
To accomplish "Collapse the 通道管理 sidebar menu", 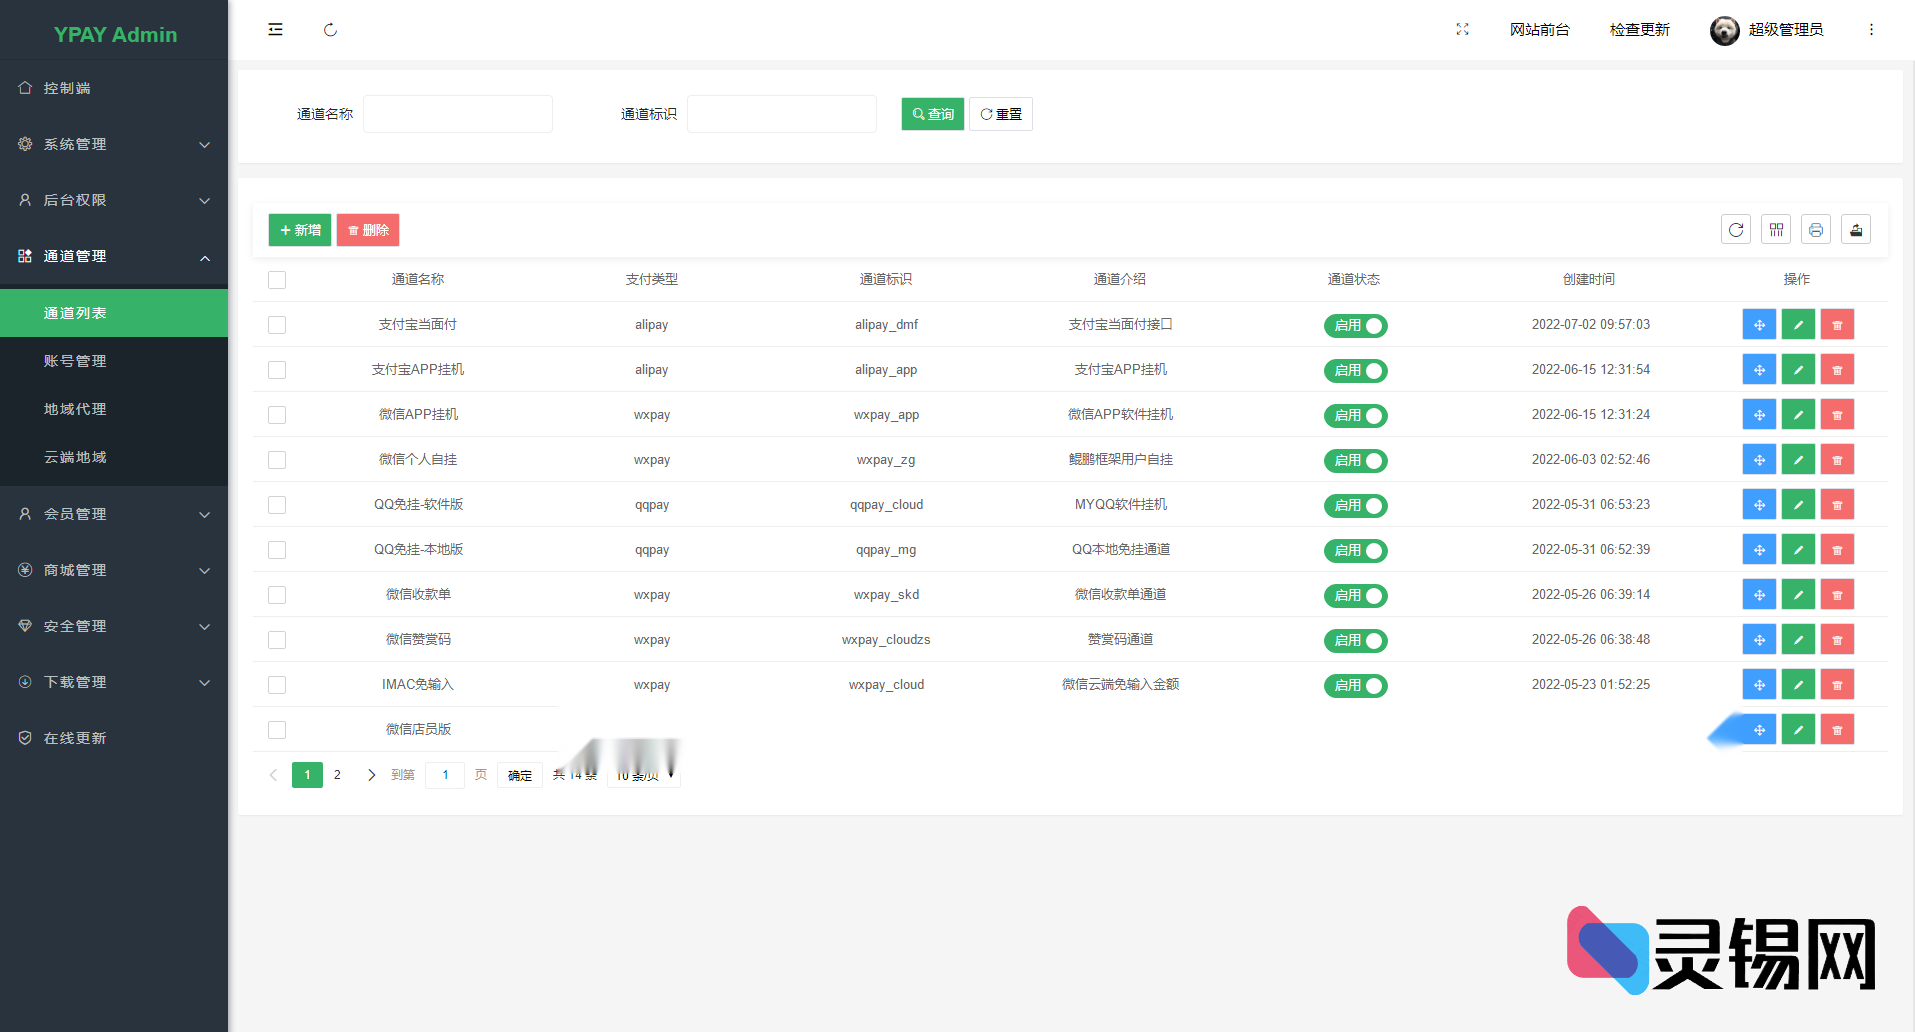I will coord(114,256).
